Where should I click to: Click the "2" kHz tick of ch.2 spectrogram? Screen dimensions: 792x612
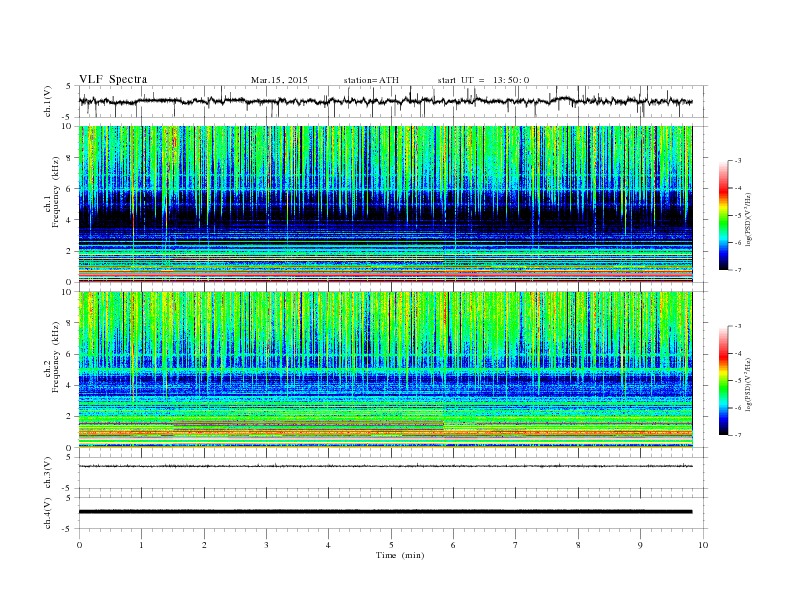coord(69,417)
